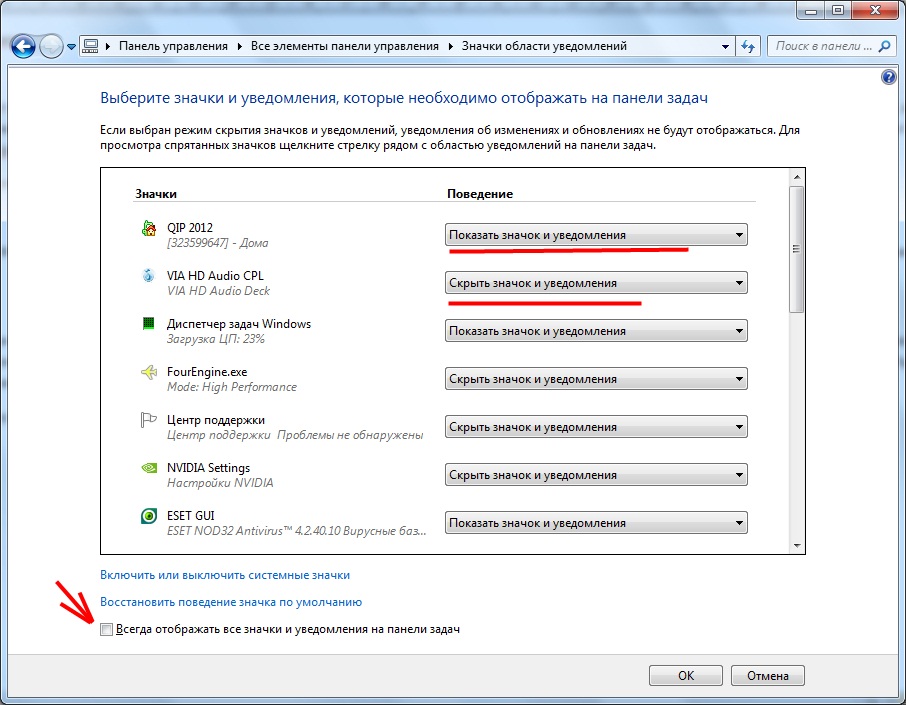Screen dimensions: 906x705
Task: Open behavior dropdown for NVIDIA Settings
Action: pyautogui.click(x=596, y=474)
